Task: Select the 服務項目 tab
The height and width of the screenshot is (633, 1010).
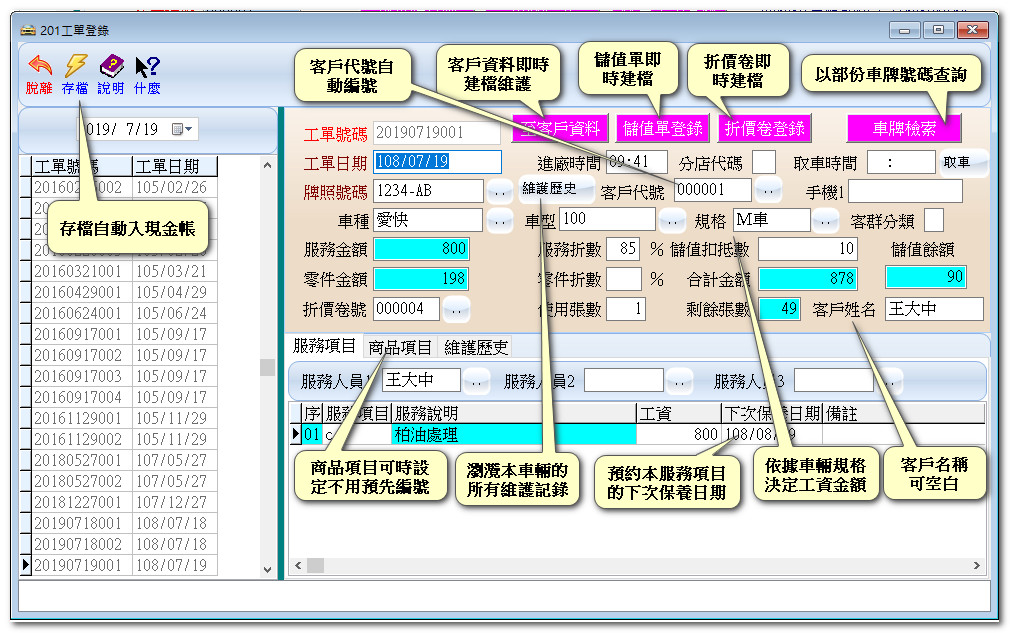Action: (324, 347)
